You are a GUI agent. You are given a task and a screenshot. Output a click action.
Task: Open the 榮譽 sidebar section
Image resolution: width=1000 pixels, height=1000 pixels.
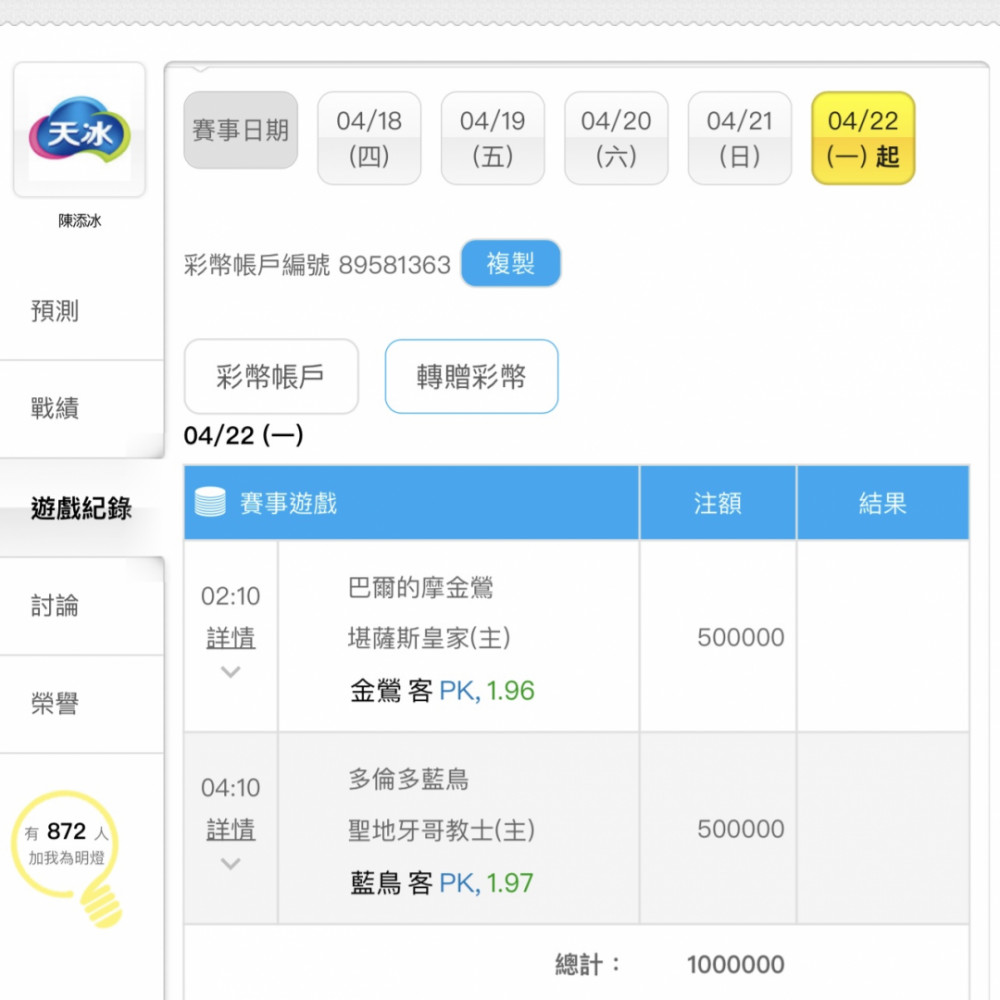[55, 704]
